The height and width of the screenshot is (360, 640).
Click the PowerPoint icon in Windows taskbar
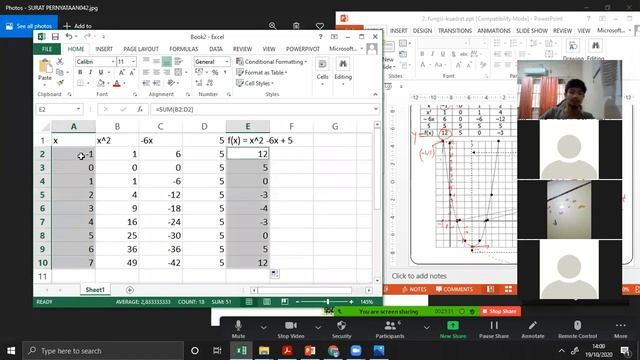click(x=310, y=351)
